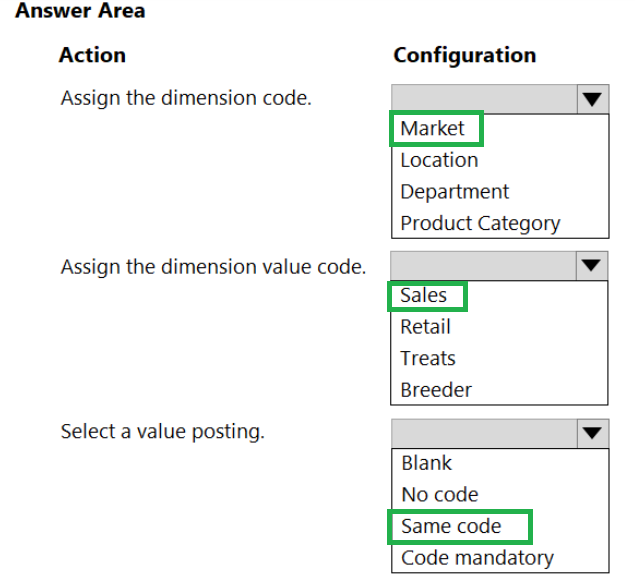Image resolution: width=635 pixels, height=585 pixels.
Task: Choose Same code value posting
Action: pos(451,526)
